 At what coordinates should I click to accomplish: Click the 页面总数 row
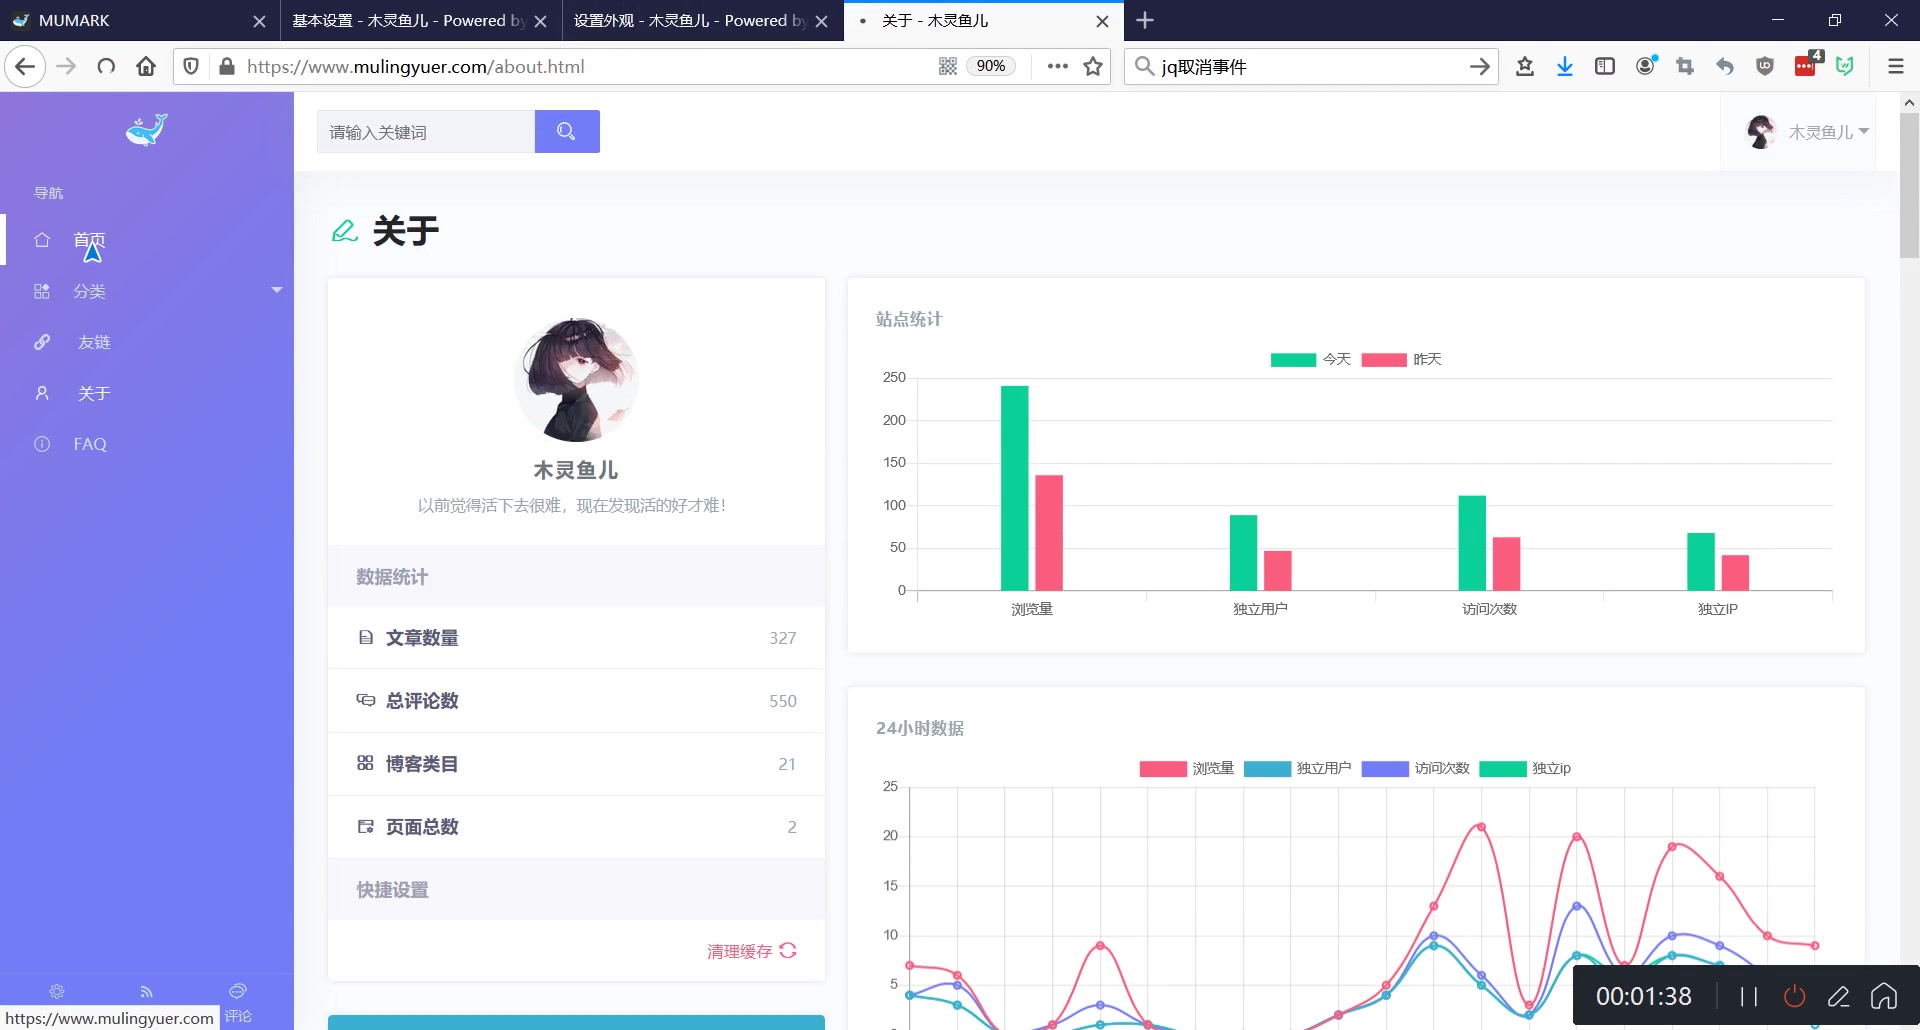click(576, 827)
